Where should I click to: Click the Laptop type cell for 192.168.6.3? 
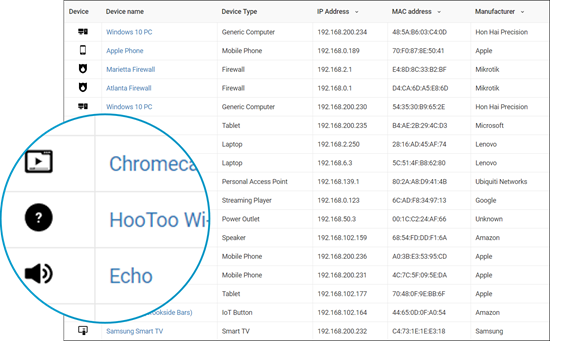pyautogui.click(x=232, y=163)
